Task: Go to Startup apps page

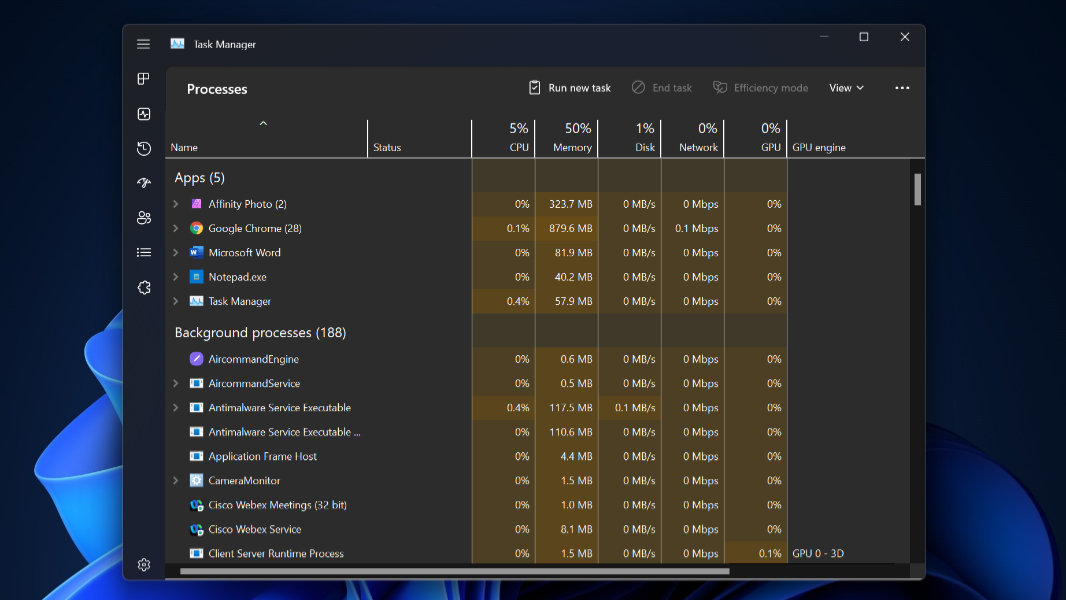Action: 143,183
